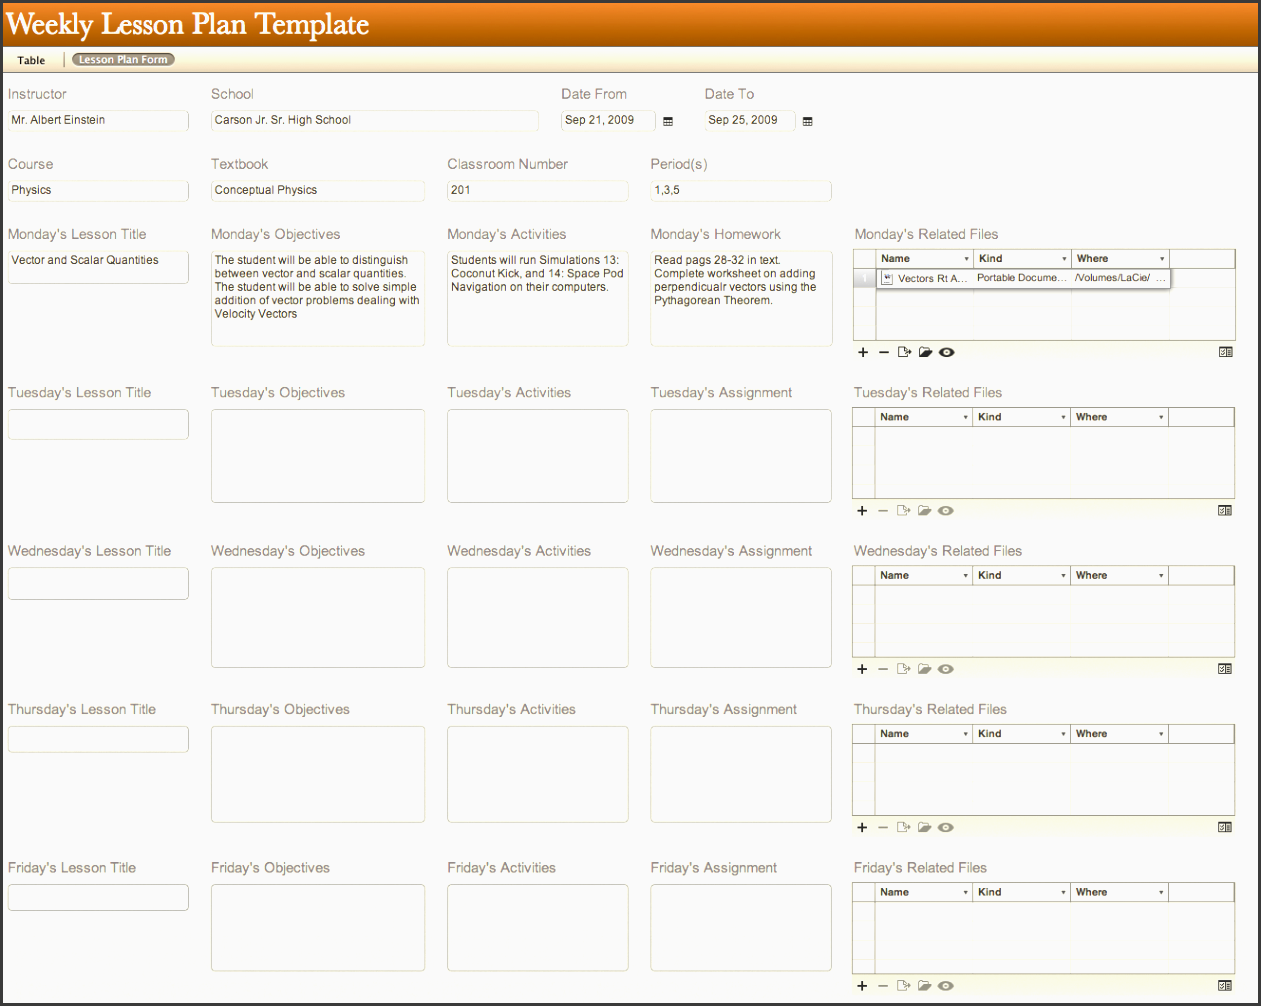
Task: Click export file icon under Monday's Related Files
Action: (904, 352)
